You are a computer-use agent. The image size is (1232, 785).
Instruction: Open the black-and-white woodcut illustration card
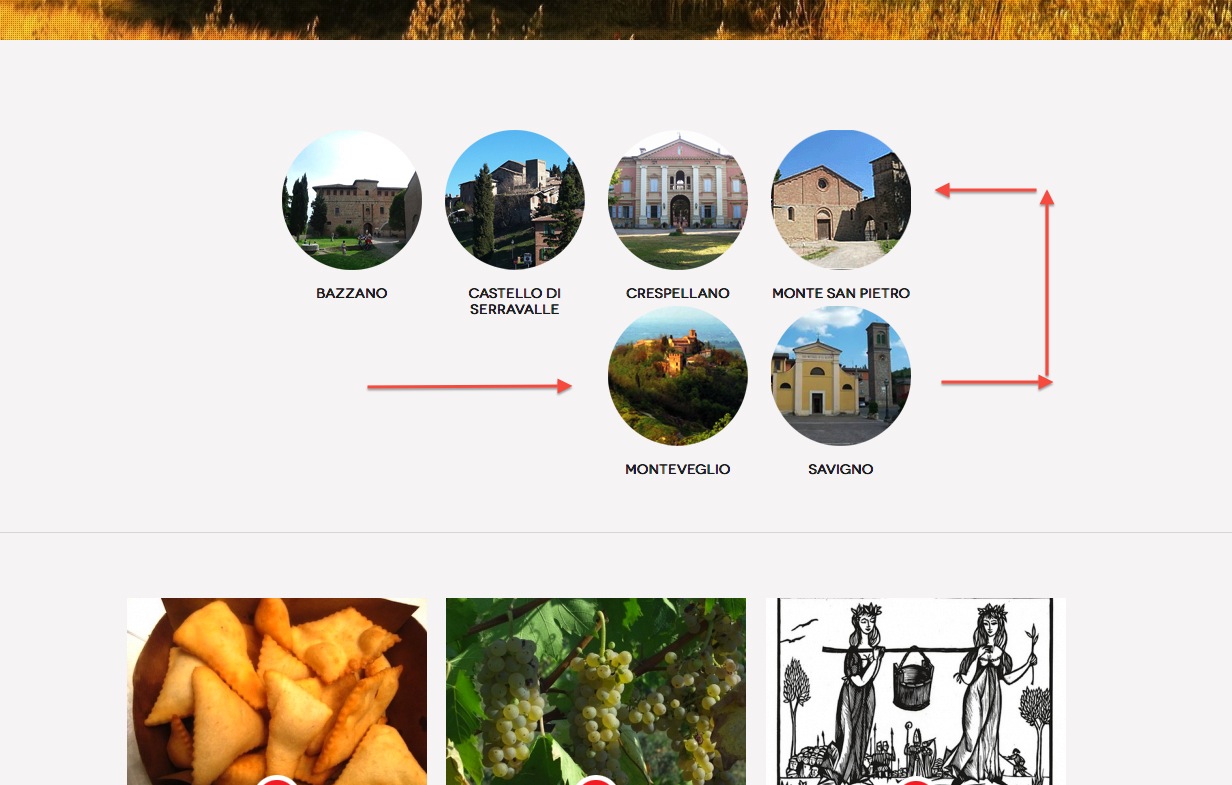click(916, 691)
